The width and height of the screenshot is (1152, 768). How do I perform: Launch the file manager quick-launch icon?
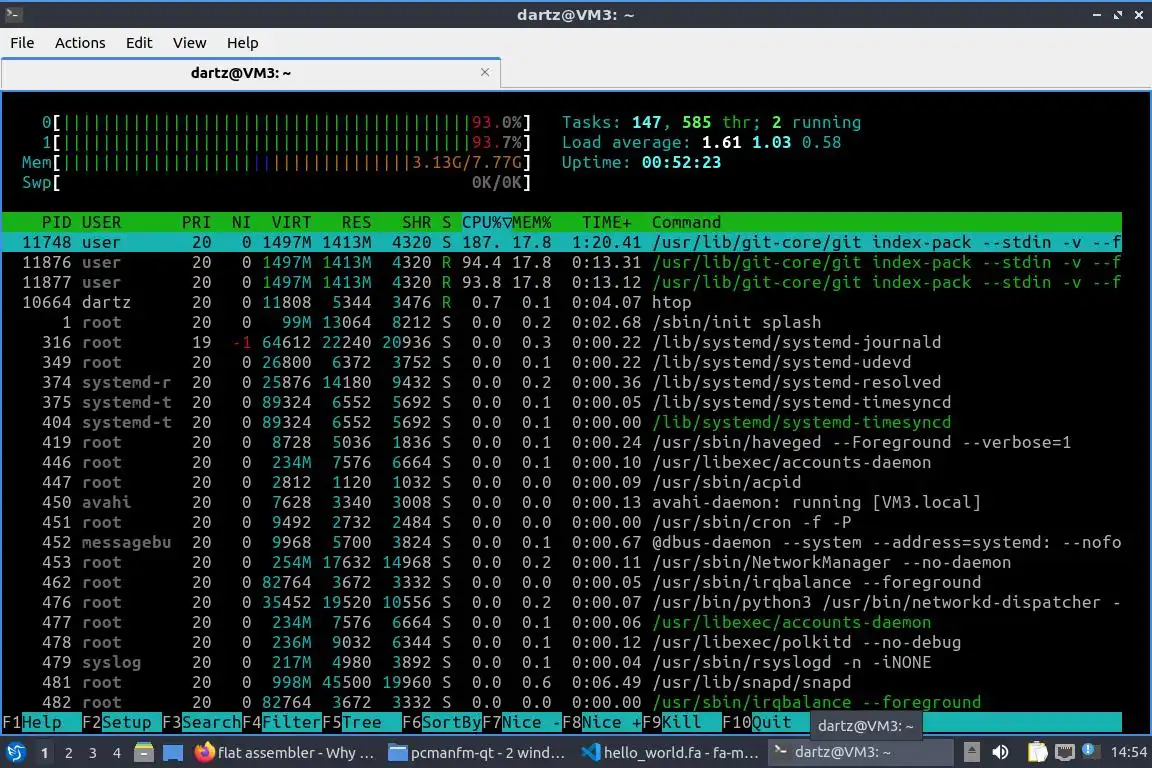pos(144,753)
